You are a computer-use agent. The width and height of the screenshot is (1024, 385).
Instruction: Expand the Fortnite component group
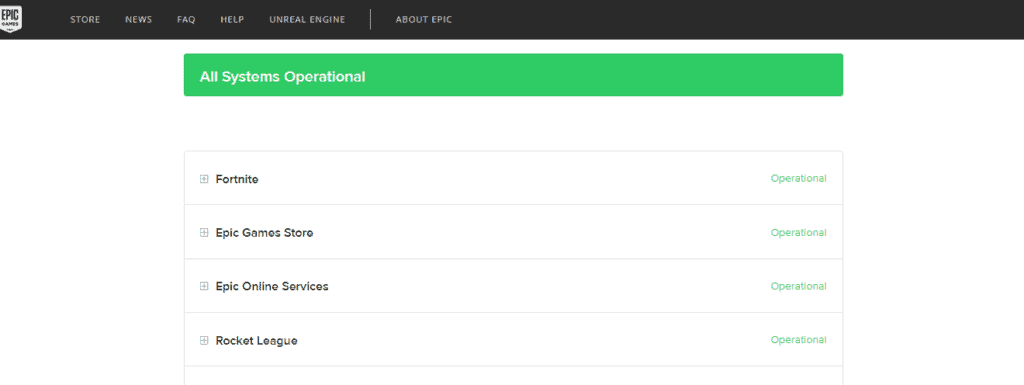click(x=204, y=179)
